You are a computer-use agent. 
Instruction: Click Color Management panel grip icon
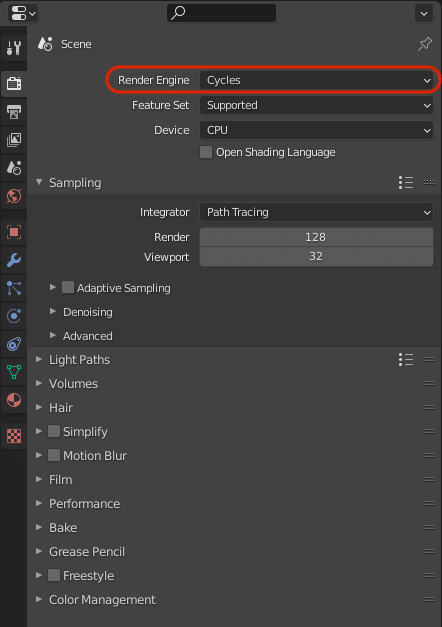[429, 599]
